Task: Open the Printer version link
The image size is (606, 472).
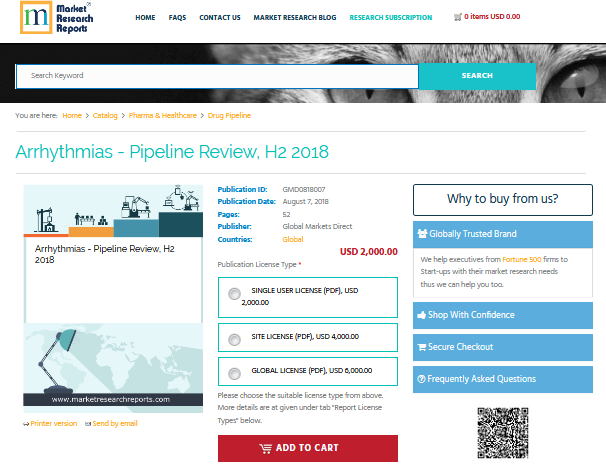Action: click(x=54, y=424)
